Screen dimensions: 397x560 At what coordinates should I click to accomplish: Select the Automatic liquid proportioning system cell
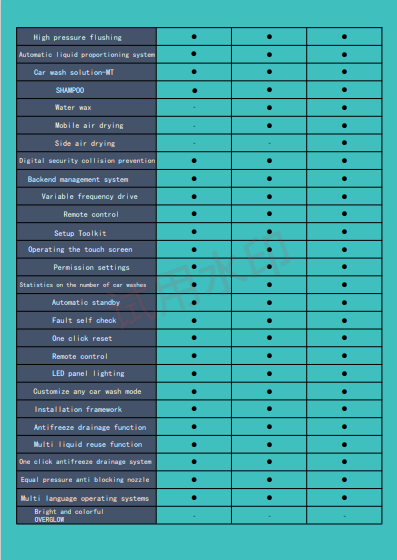coord(87,55)
